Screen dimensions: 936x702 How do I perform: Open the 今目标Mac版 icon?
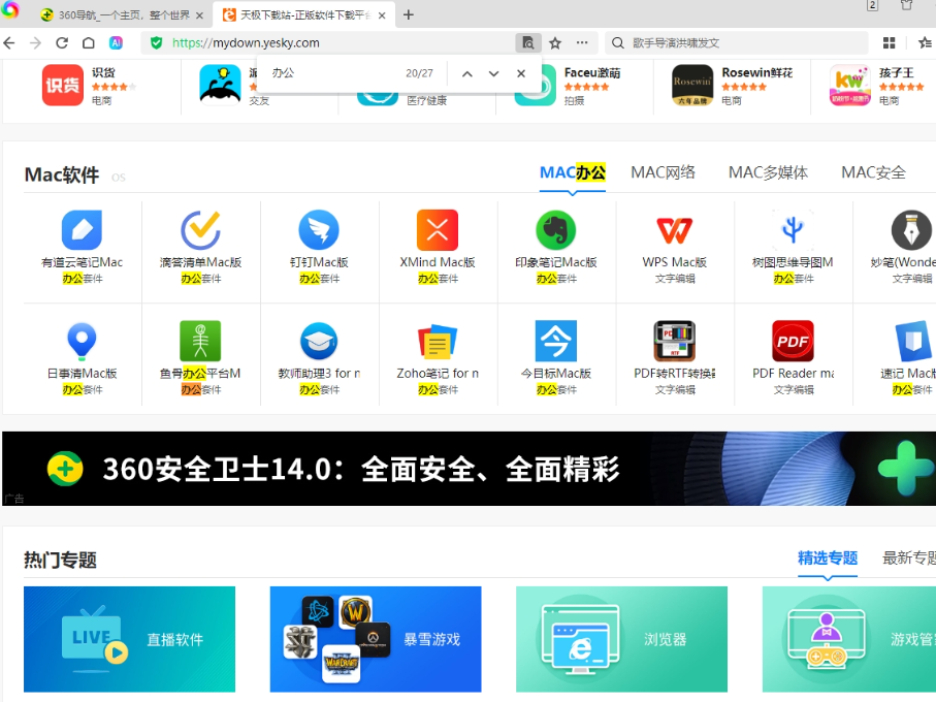pyautogui.click(x=556, y=341)
